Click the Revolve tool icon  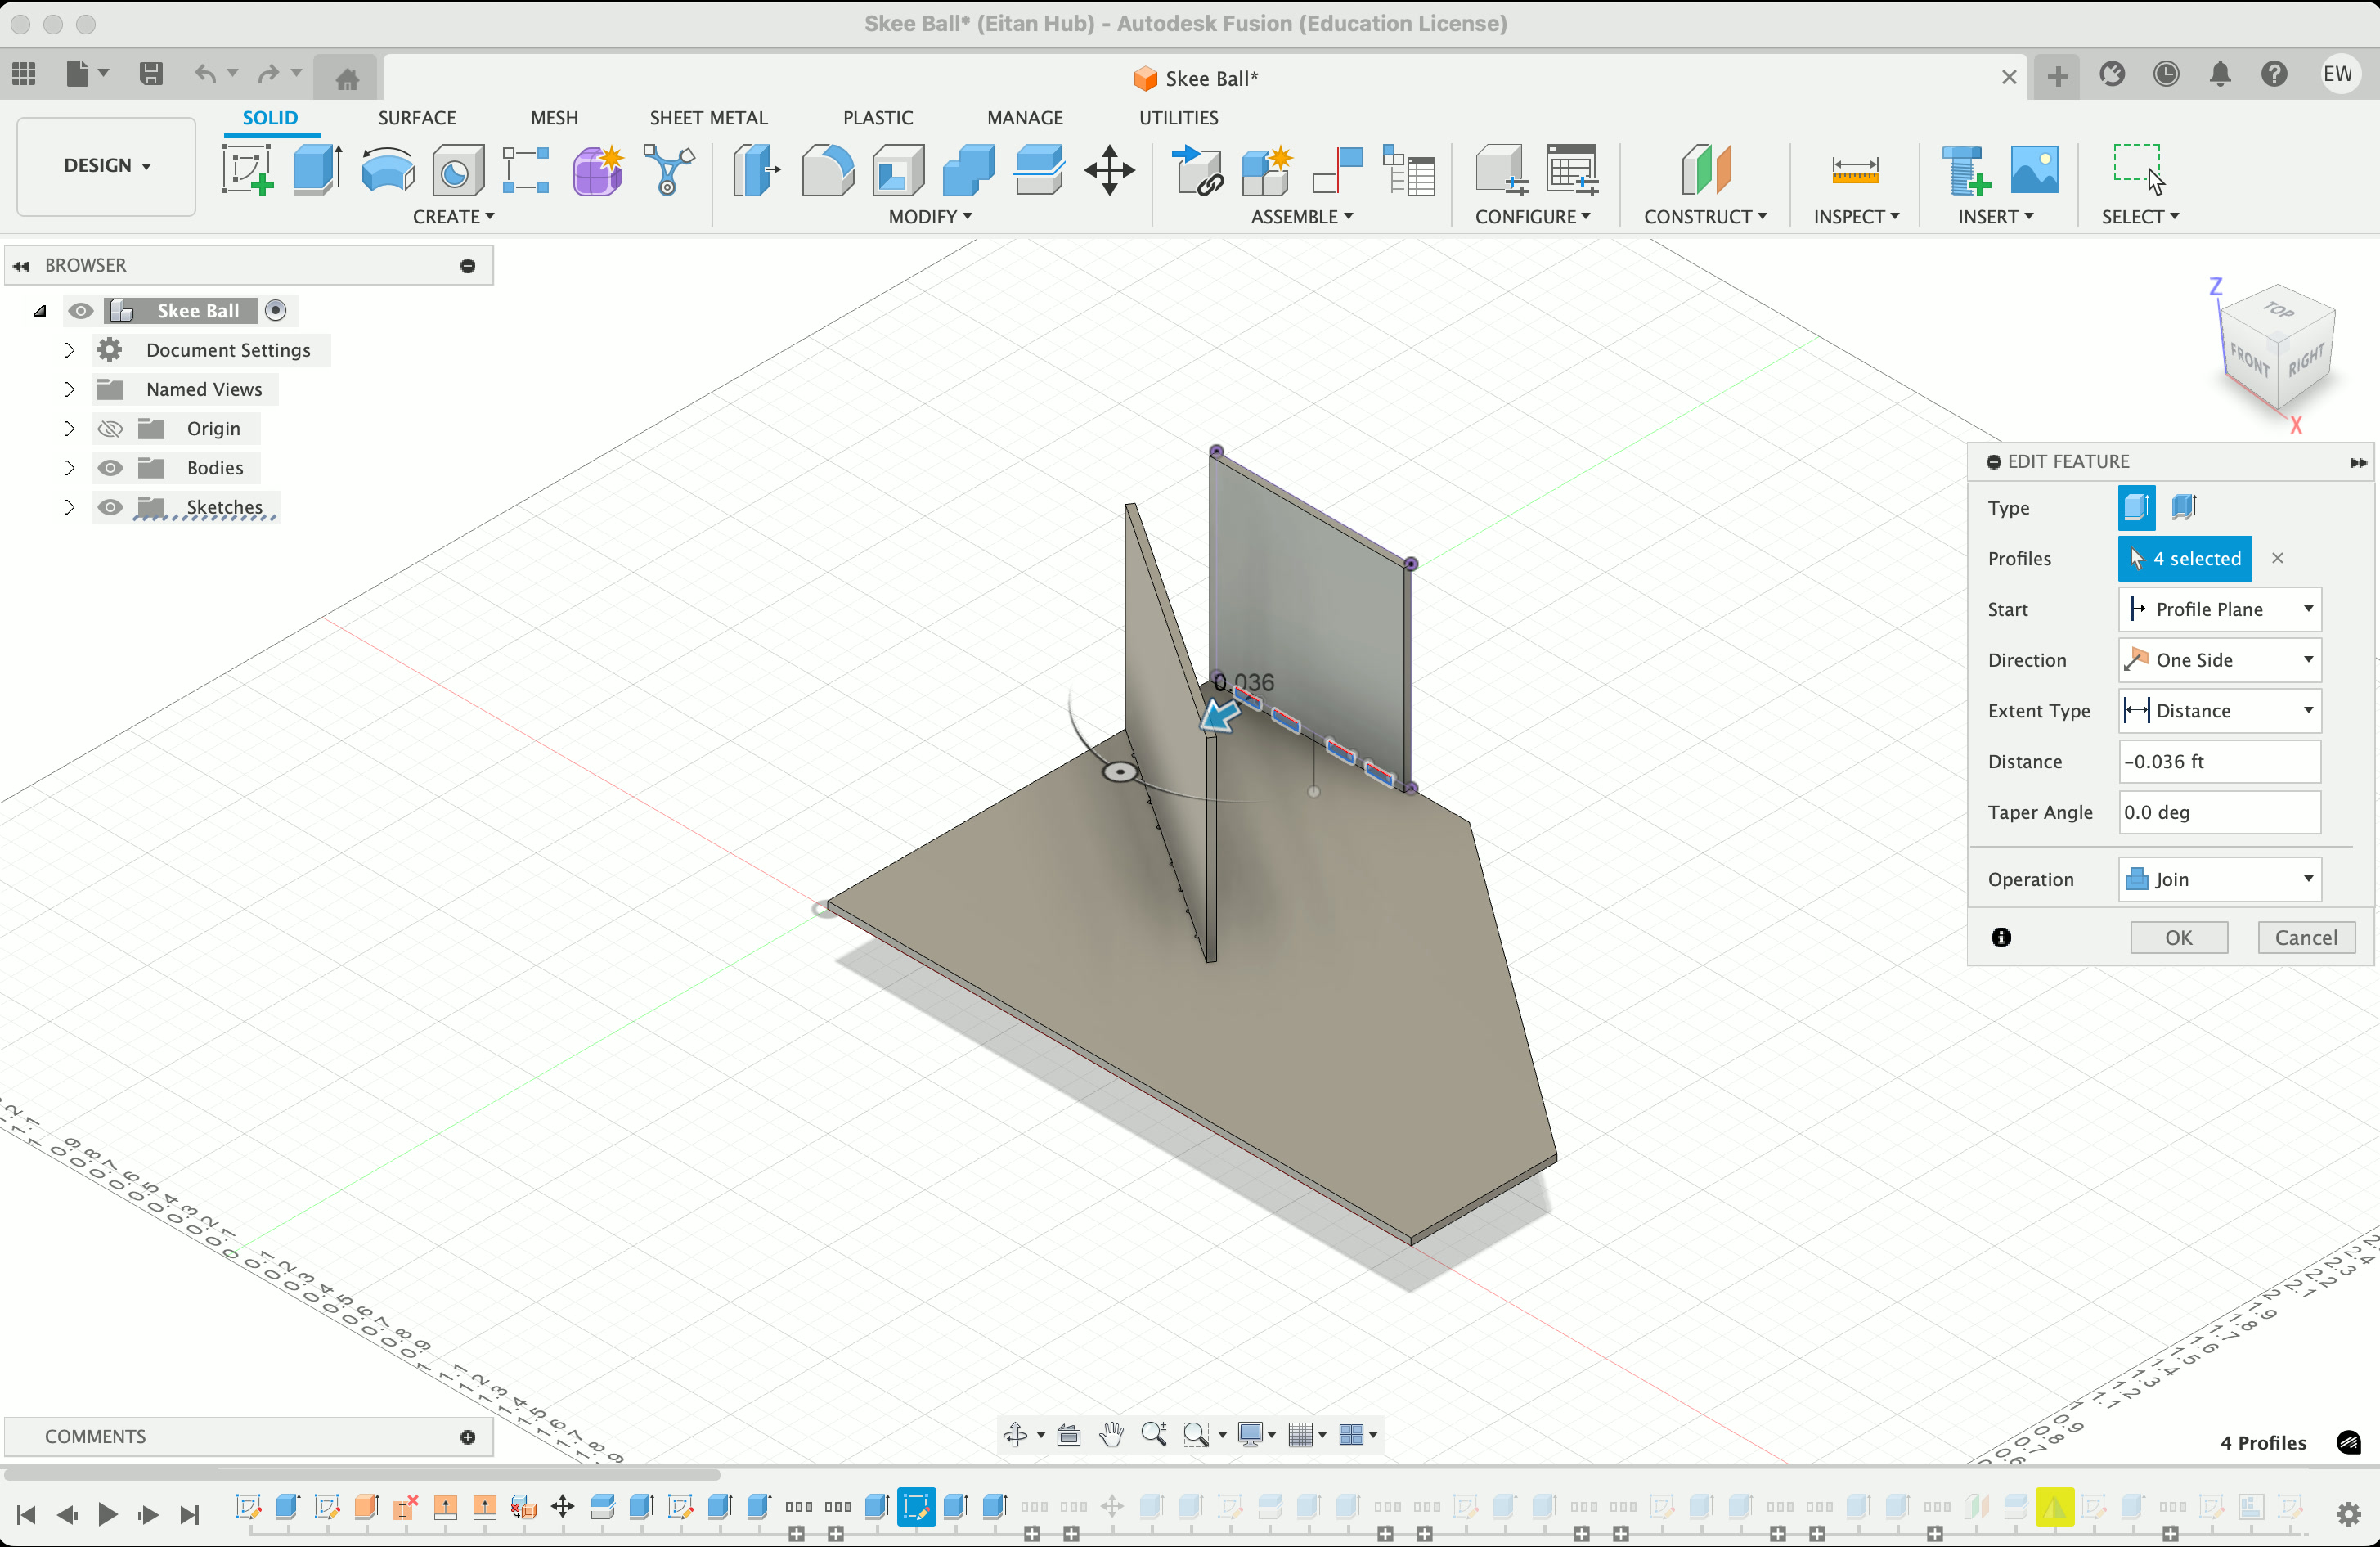[387, 170]
